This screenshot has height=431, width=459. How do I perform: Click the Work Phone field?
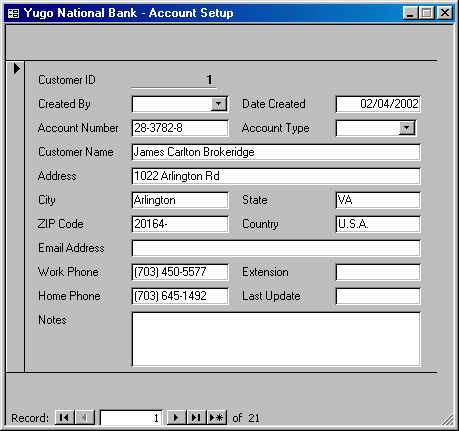pos(180,272)
